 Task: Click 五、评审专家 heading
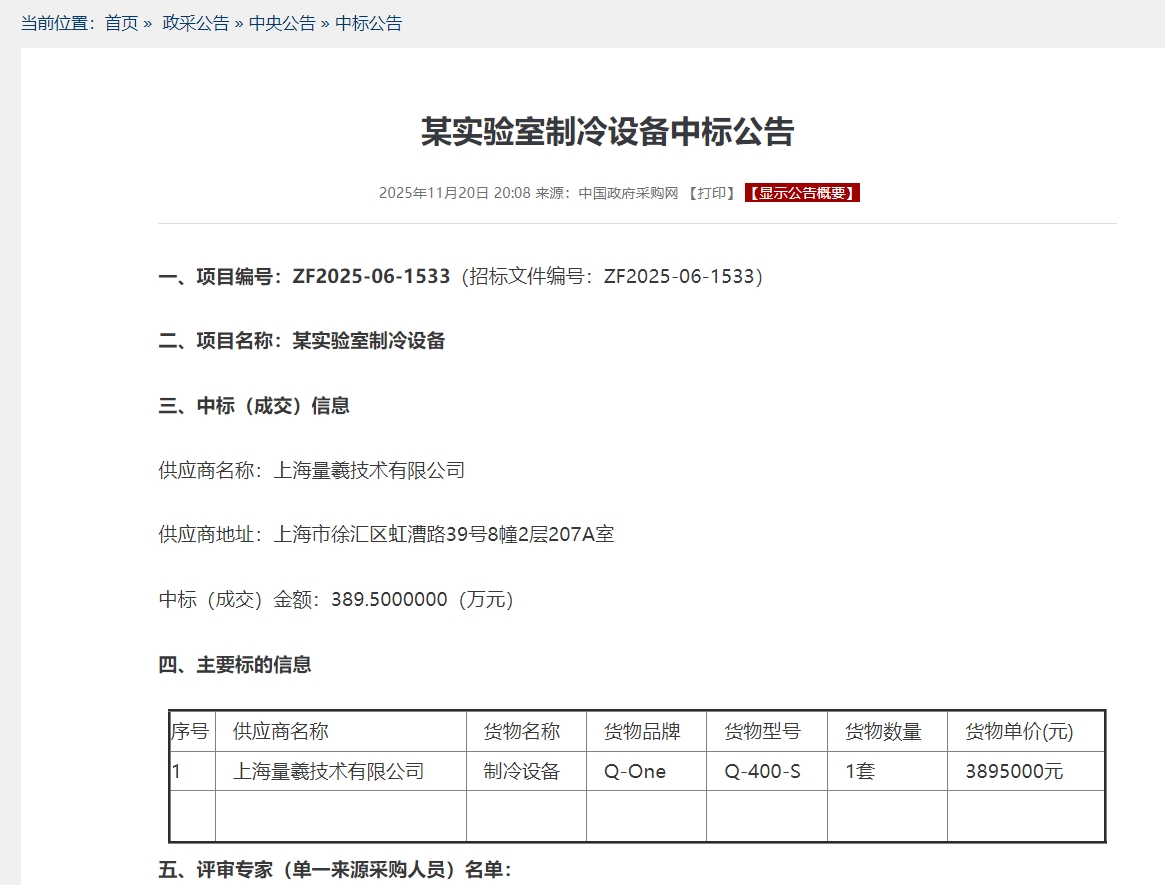pyautogui.click(x=335, y=869)
